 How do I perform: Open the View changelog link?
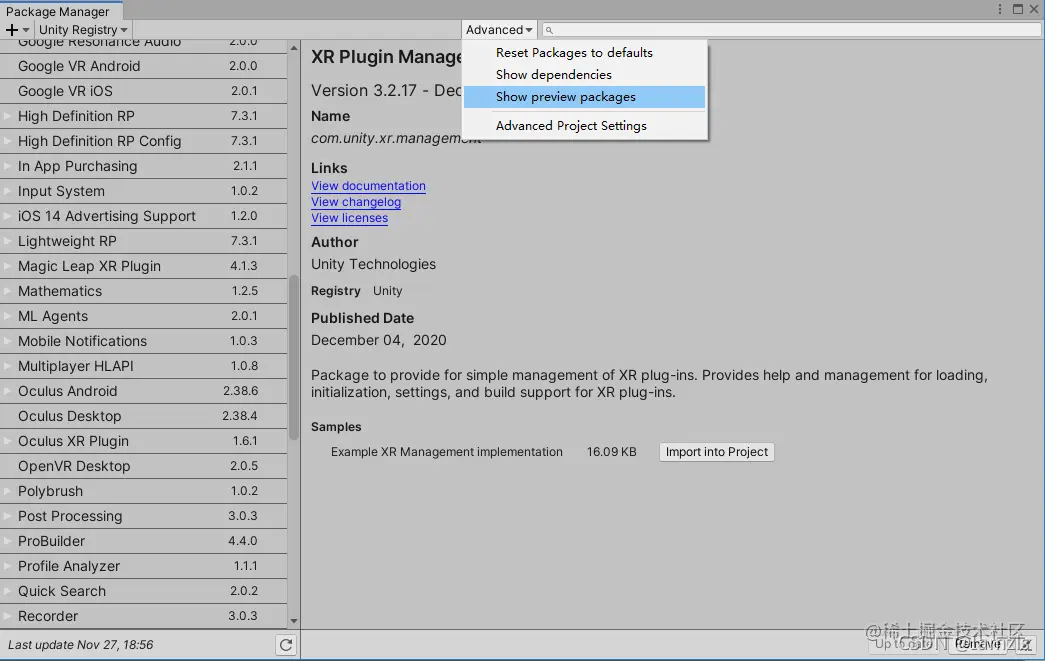point(356,202)
